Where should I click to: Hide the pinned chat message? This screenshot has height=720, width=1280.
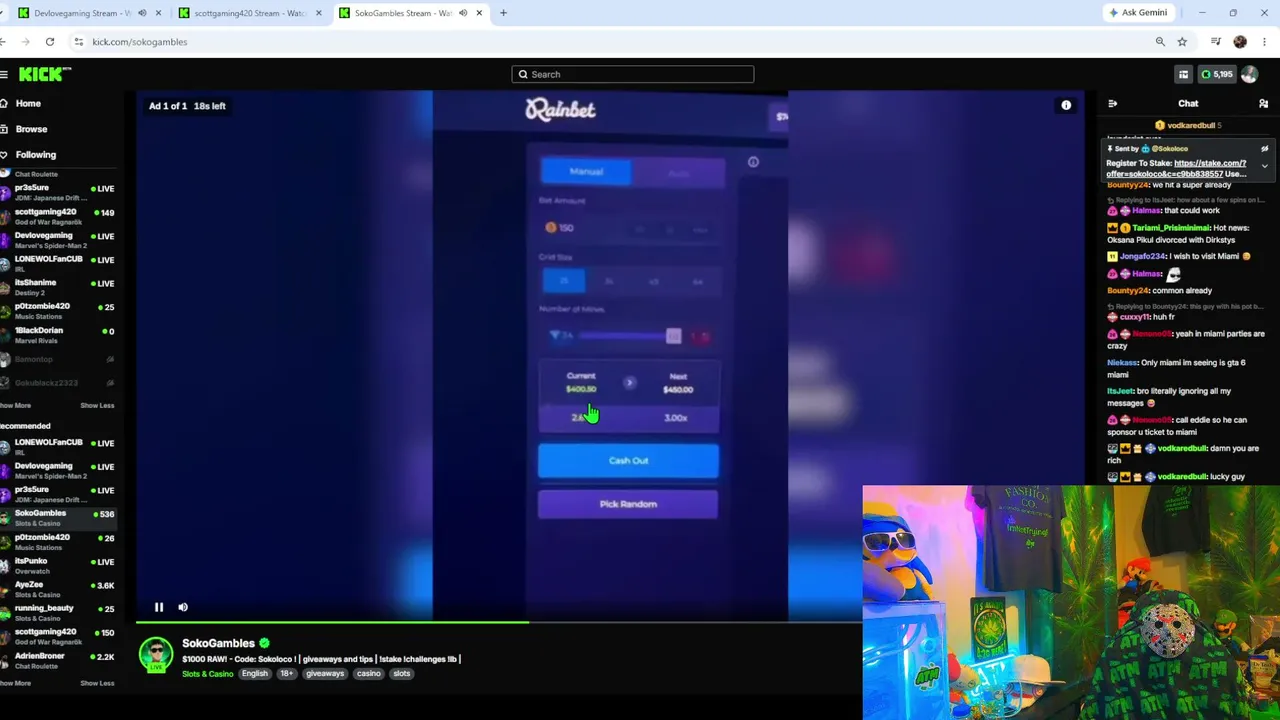tap(1264, 148)
